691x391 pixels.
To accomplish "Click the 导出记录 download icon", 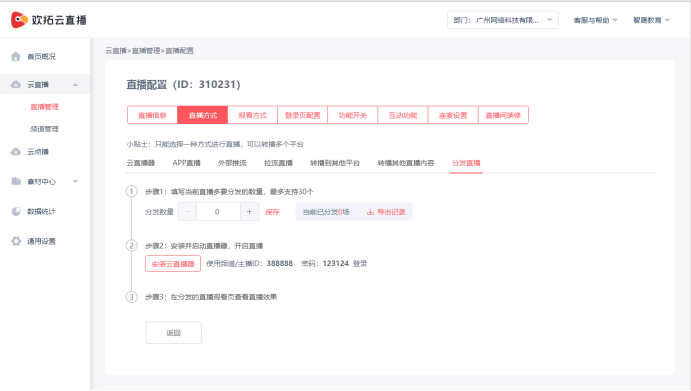I will (x=370, y=212).
